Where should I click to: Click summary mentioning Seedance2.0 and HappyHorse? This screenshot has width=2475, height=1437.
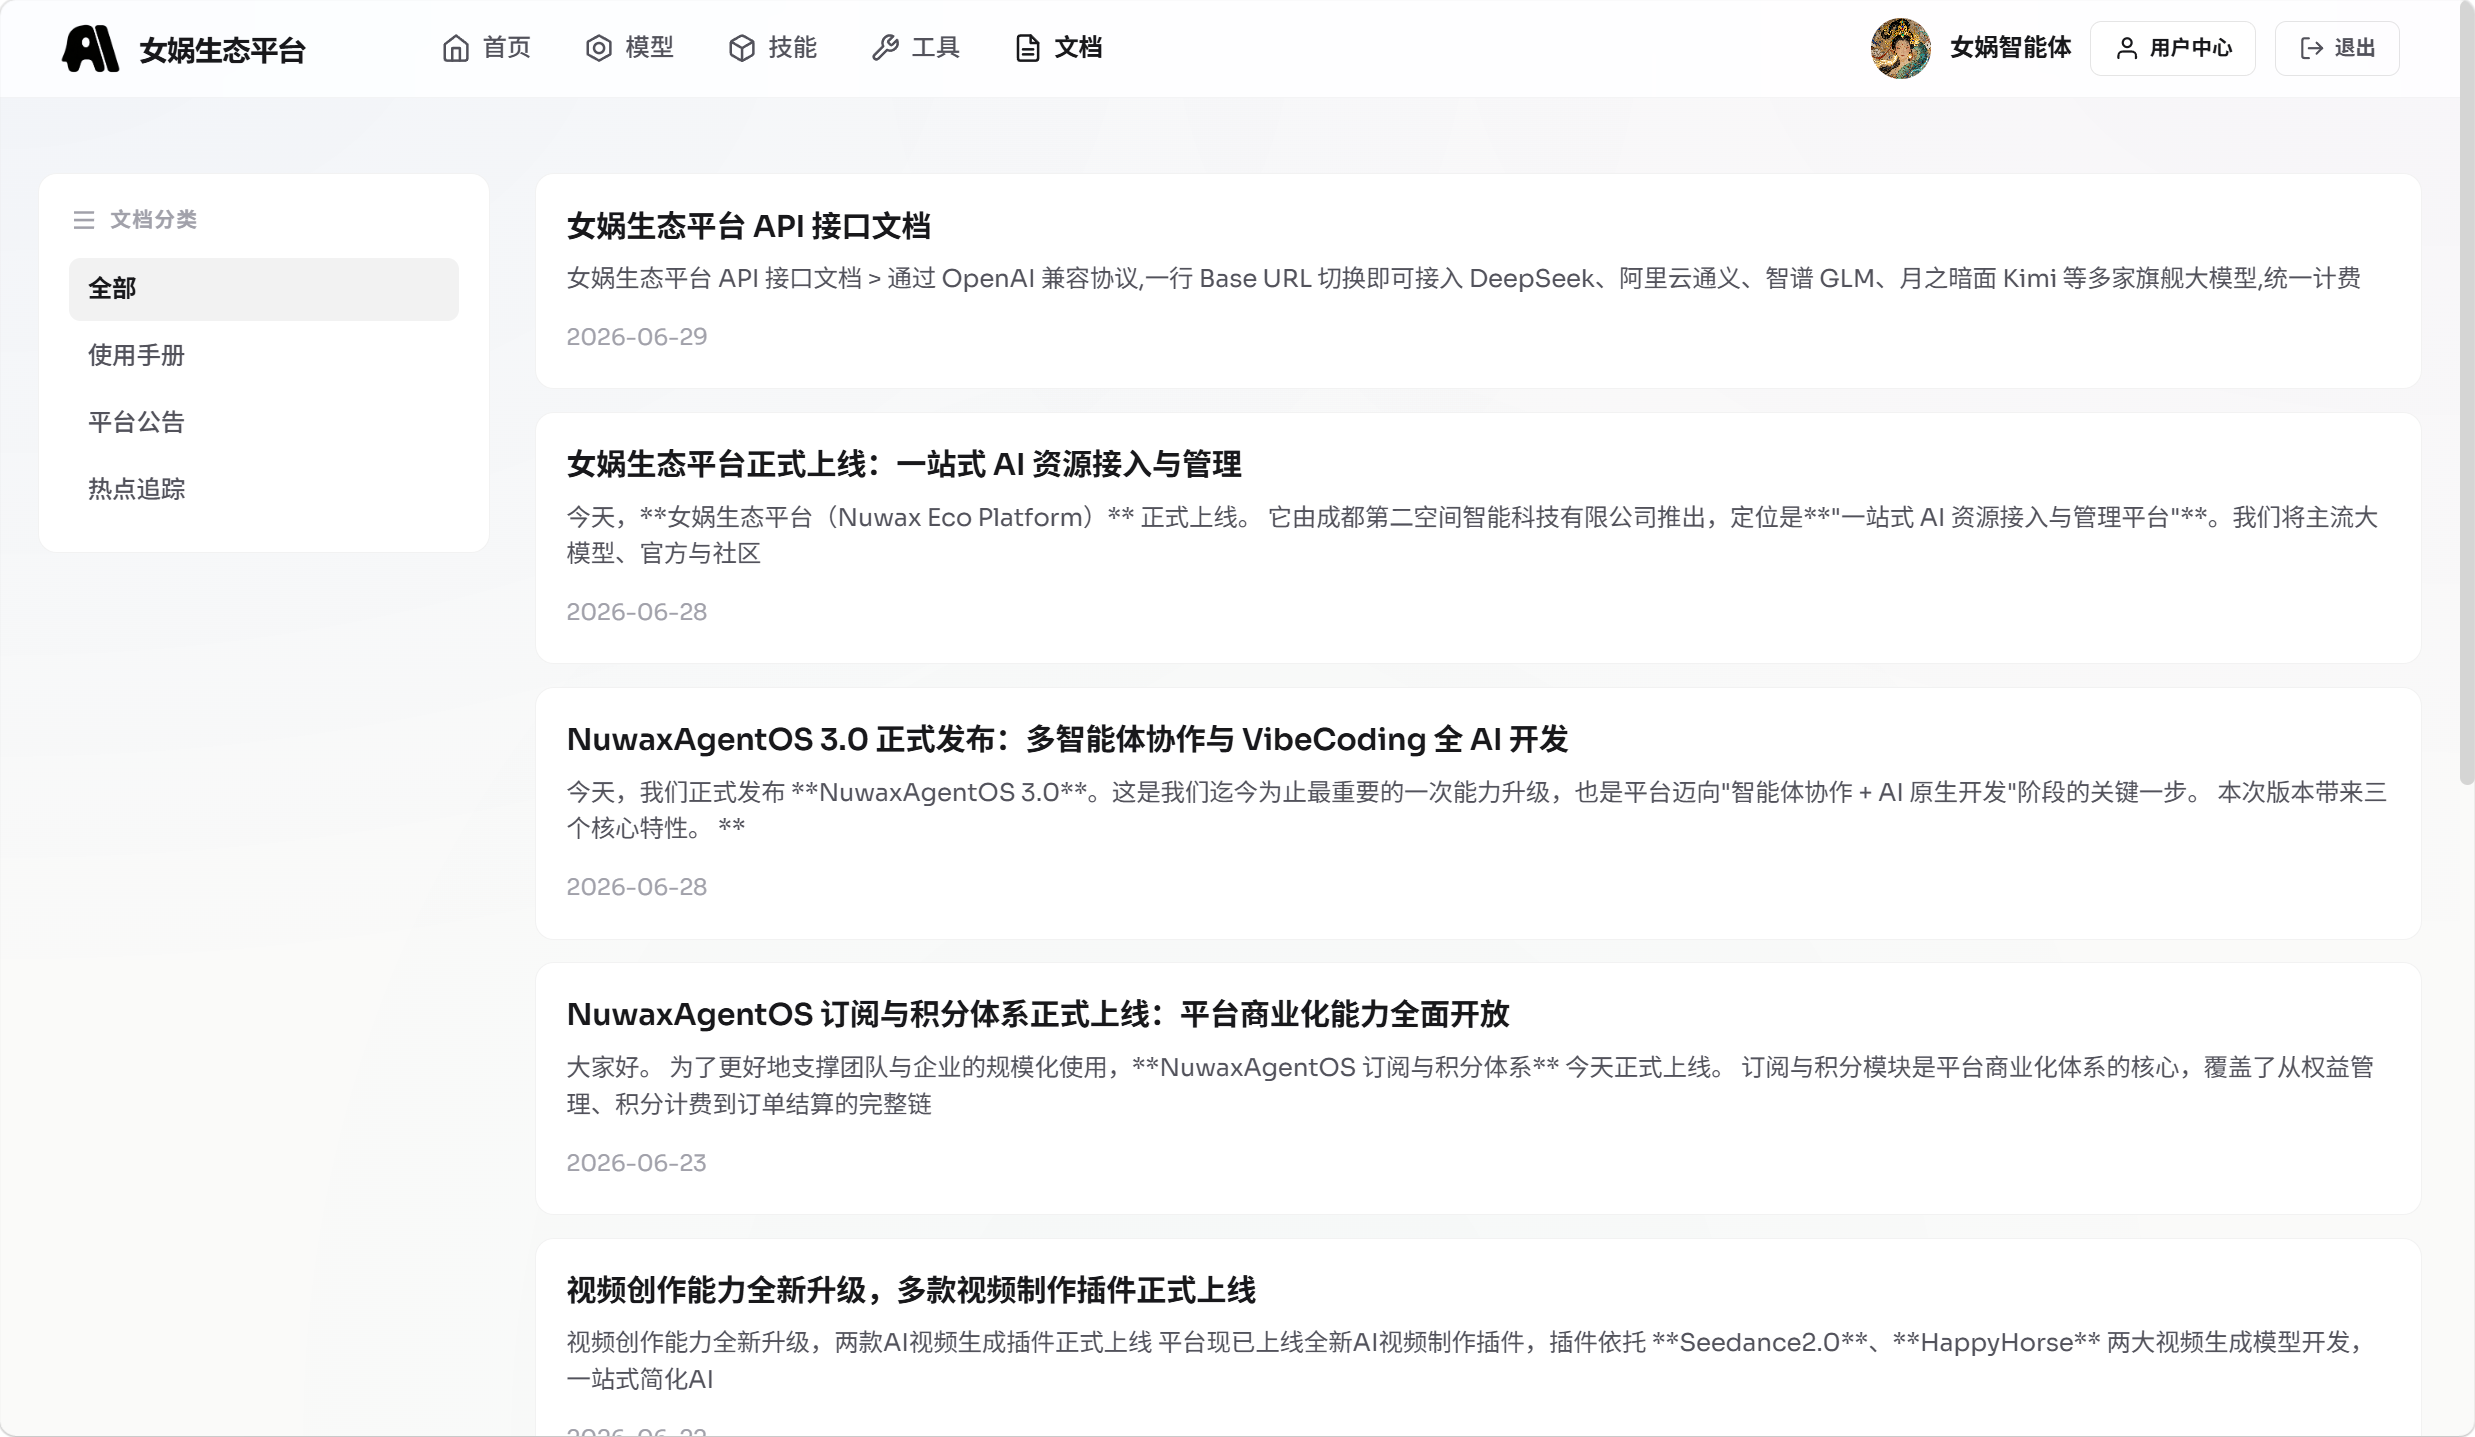(1466, 1361)
